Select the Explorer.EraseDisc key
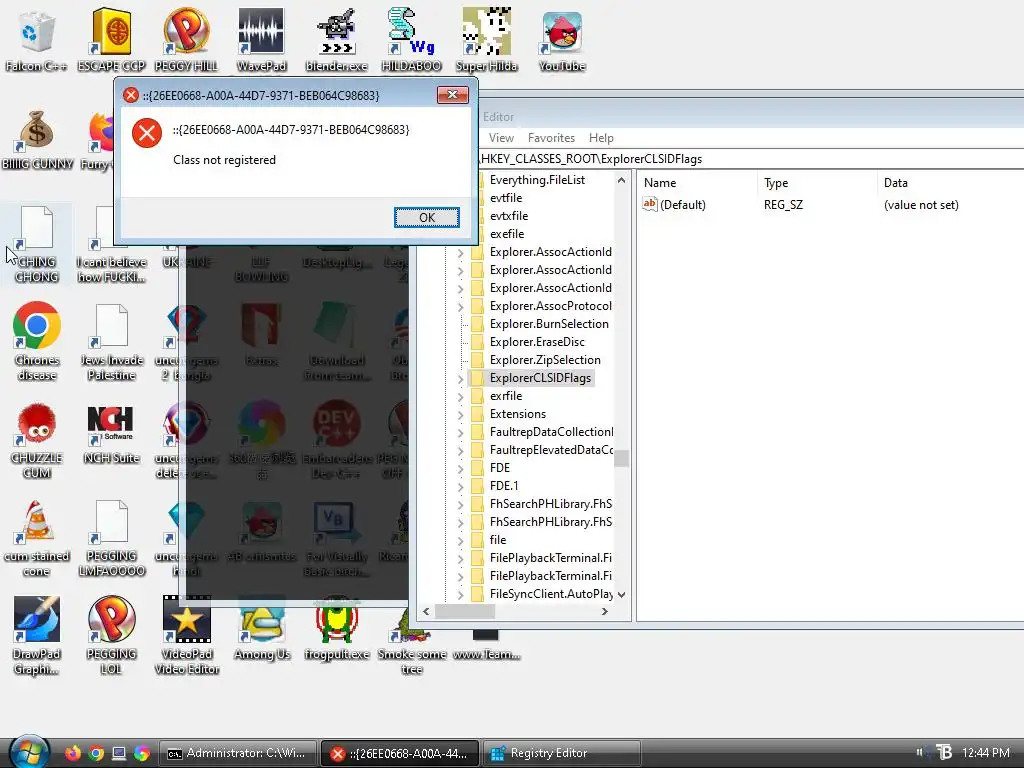Viewport: 1024px width, 768px height. point(537,342)
